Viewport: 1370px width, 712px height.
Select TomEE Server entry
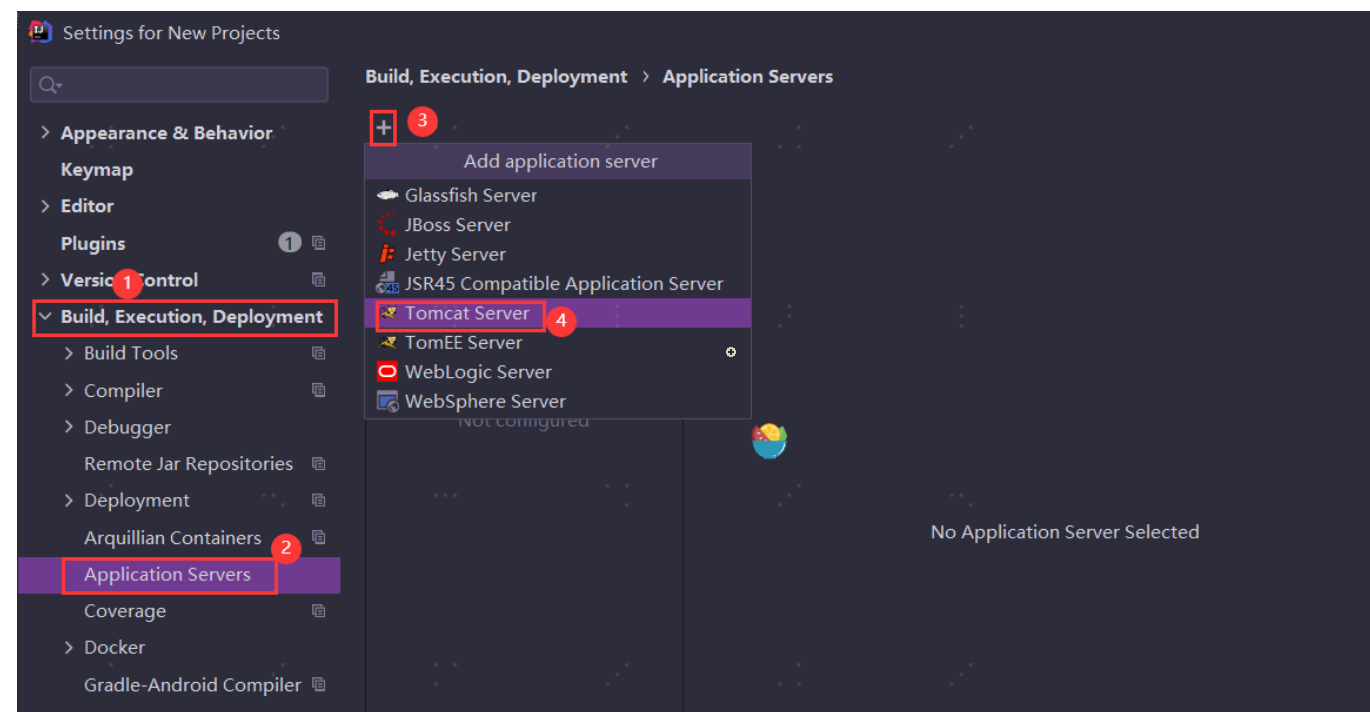[558, 342]
